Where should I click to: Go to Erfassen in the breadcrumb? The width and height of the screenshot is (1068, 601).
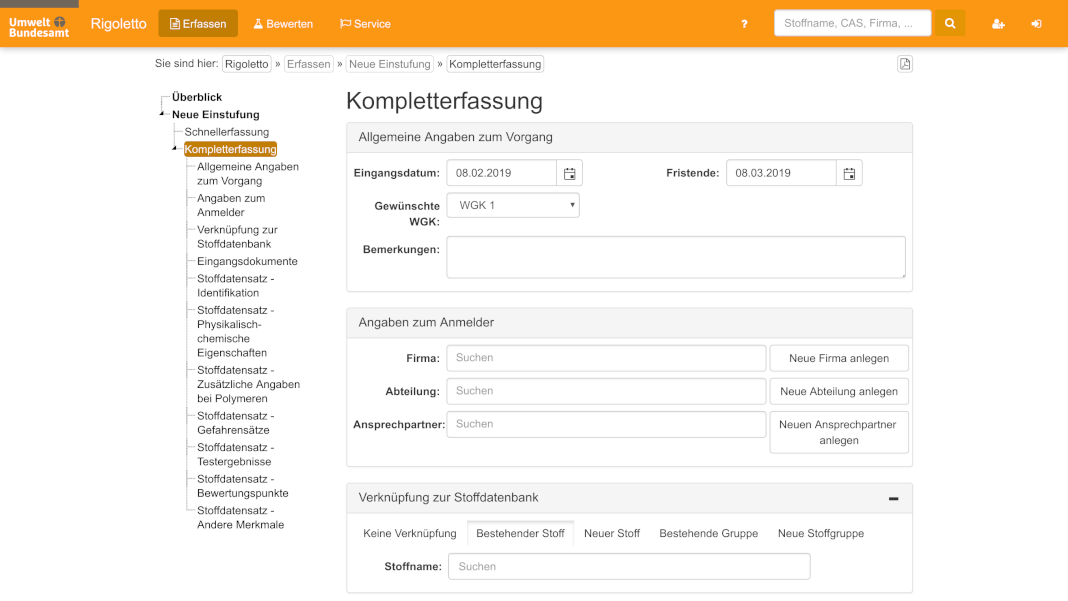309,64
